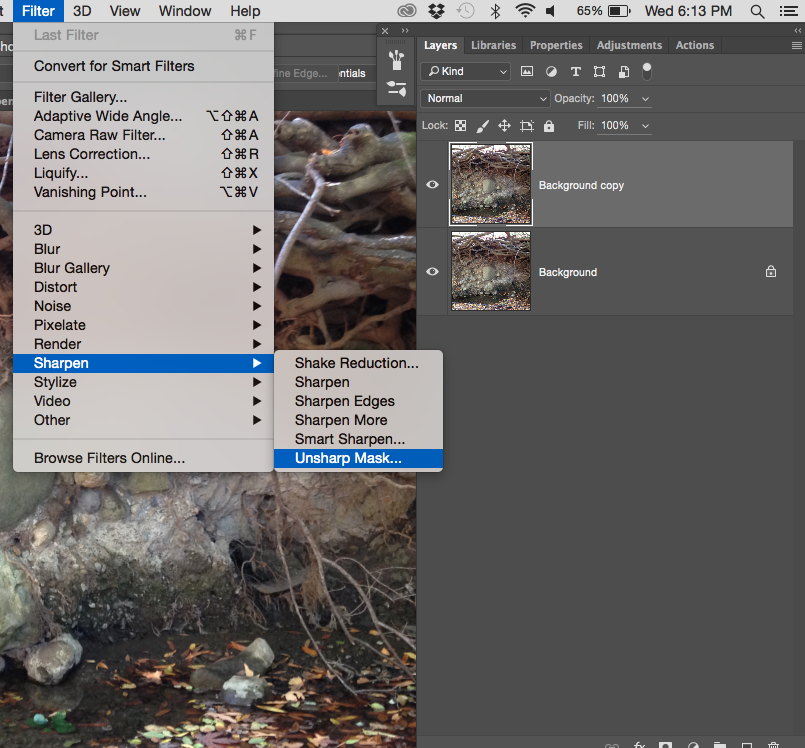Click the volume speaker icon
805x748 pixels.
(x=550, y=11)
